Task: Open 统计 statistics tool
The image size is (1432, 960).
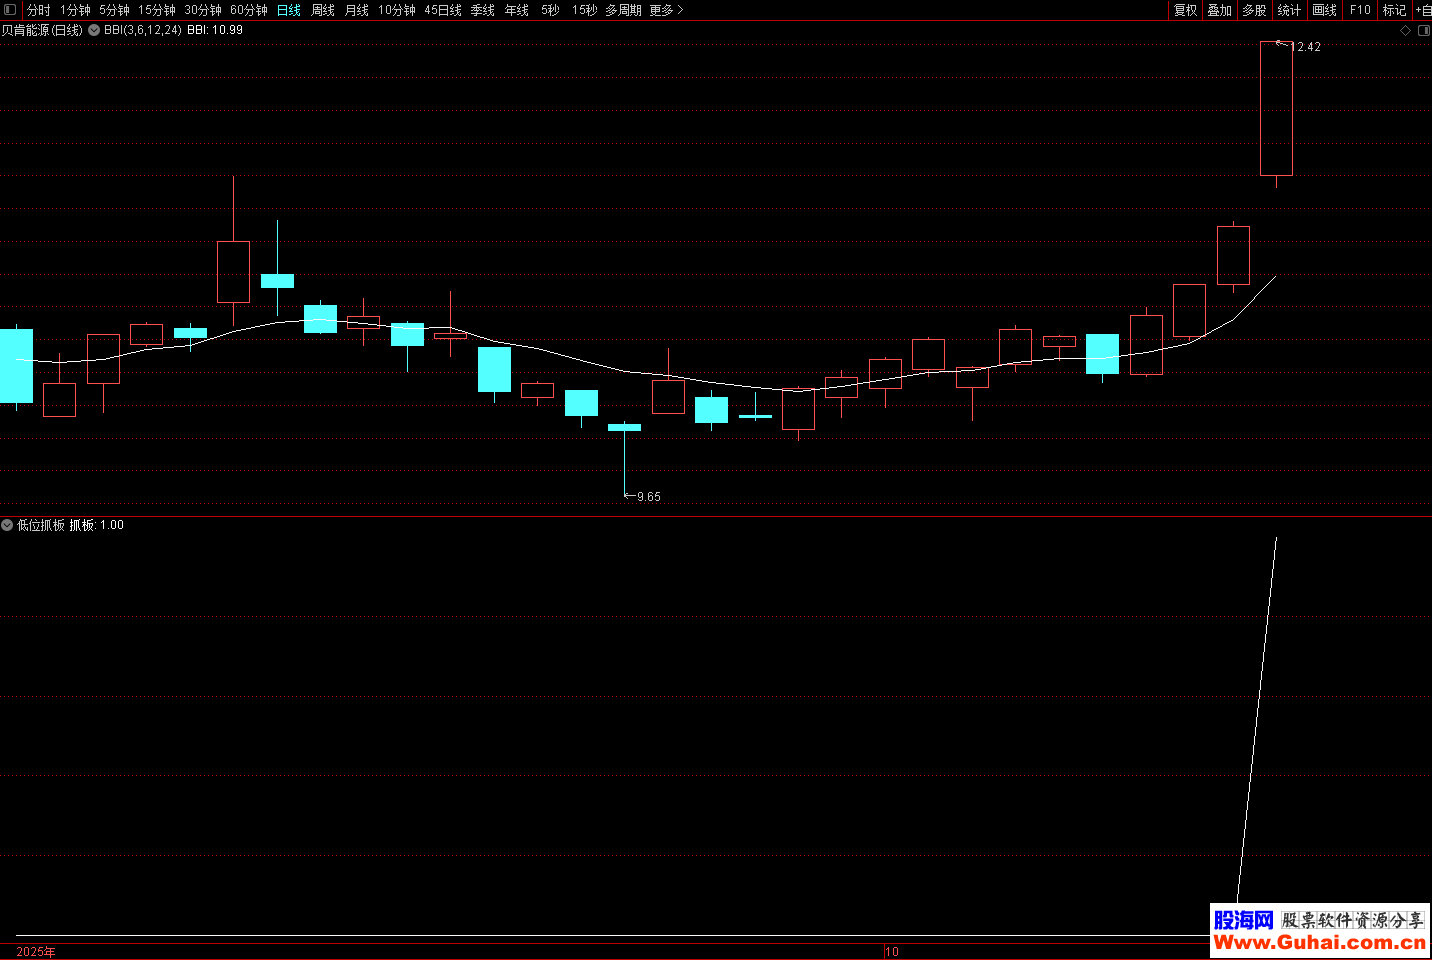Action: coord(1289,10)
